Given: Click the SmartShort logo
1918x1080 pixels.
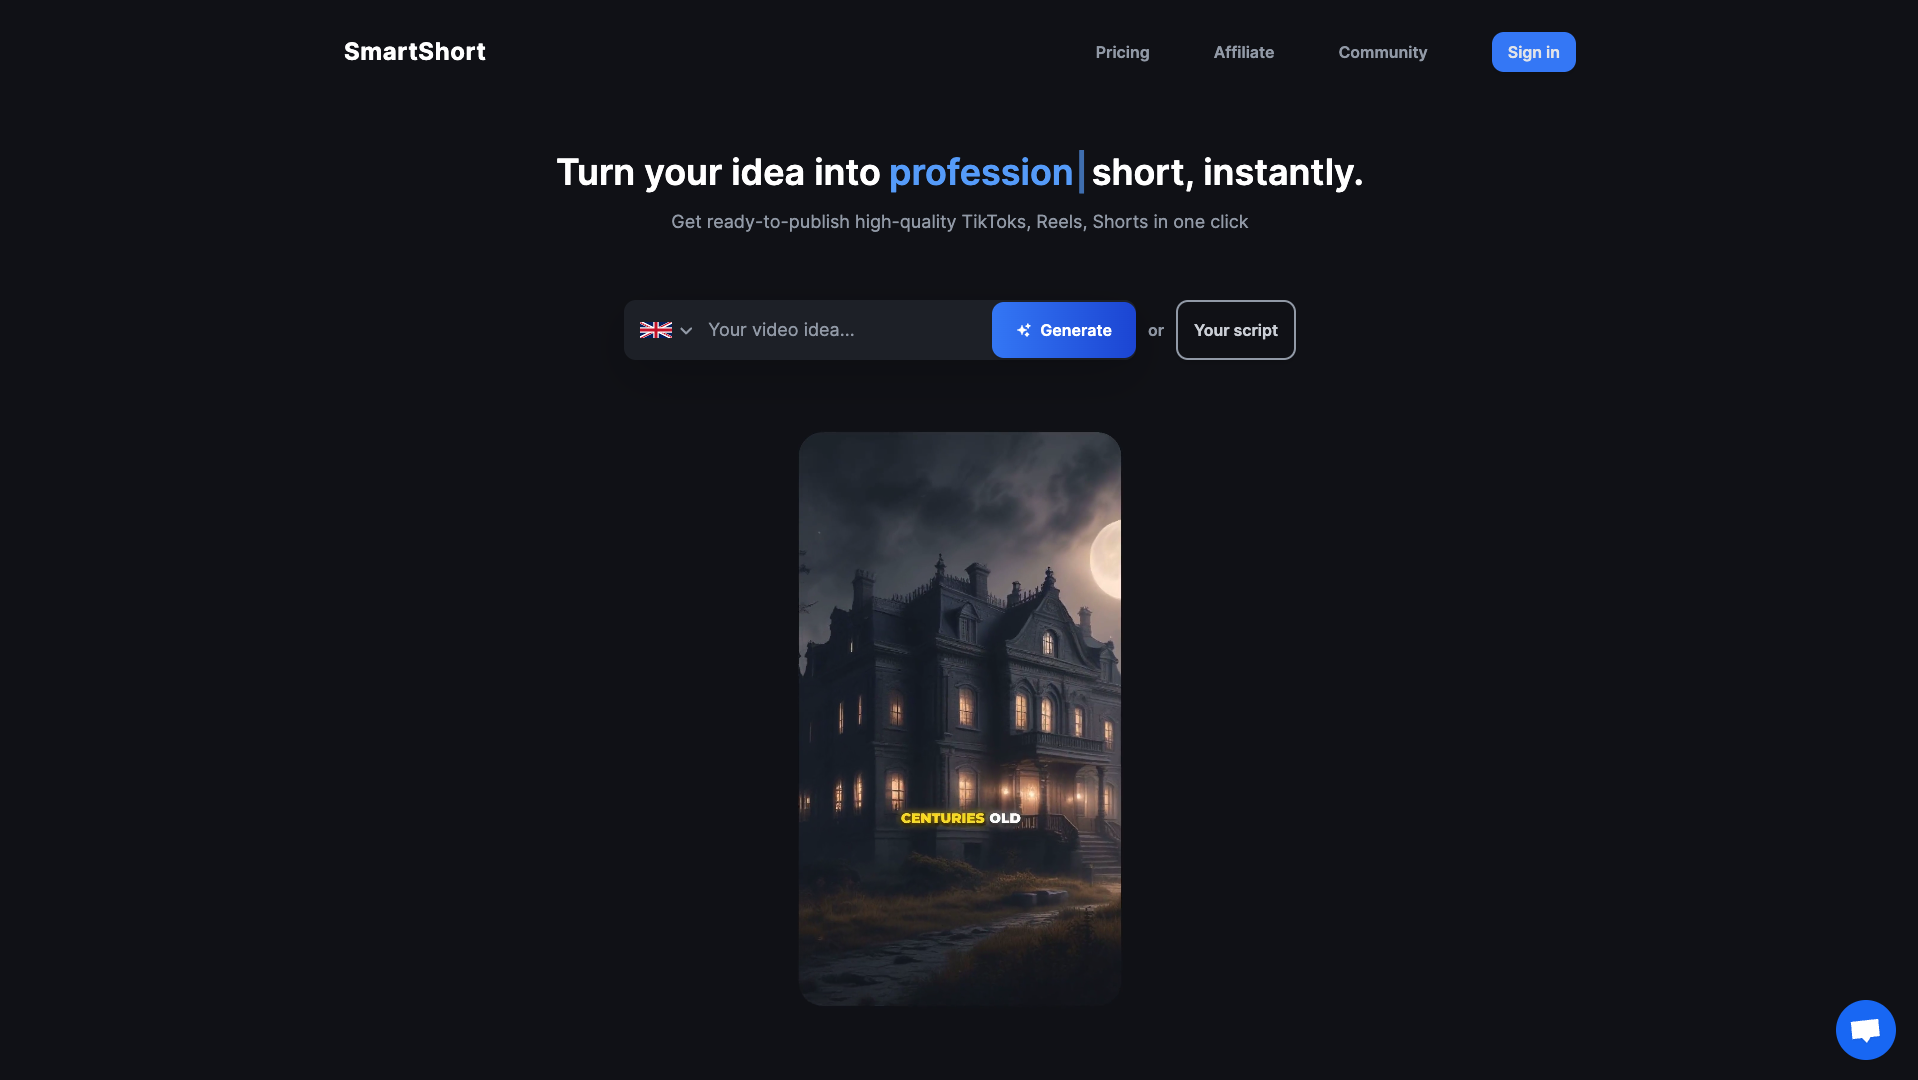Looking at the screenshot, I should [414, 52].
